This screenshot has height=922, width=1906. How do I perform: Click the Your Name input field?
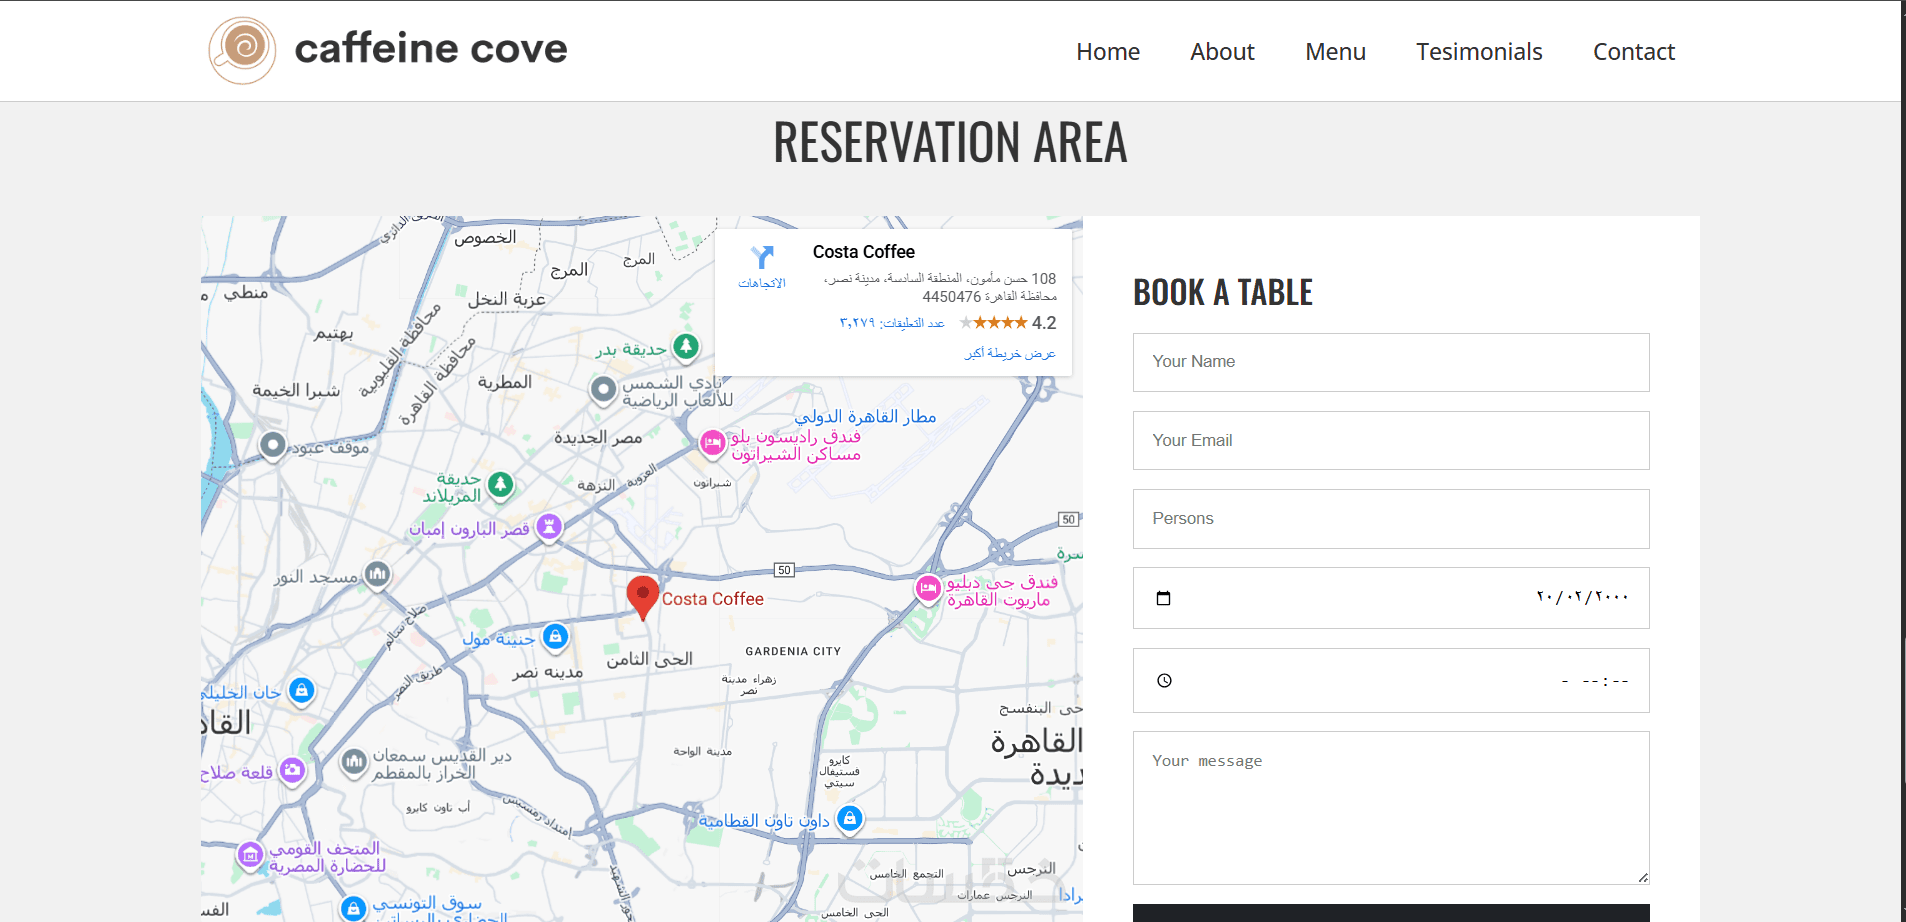1391,362
